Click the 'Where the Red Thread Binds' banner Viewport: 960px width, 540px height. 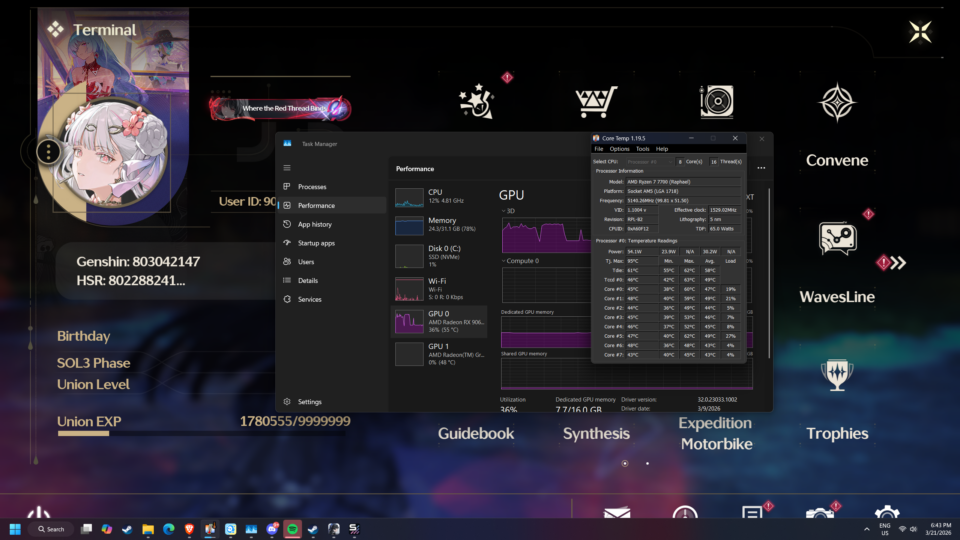click(x=280, y=108)
